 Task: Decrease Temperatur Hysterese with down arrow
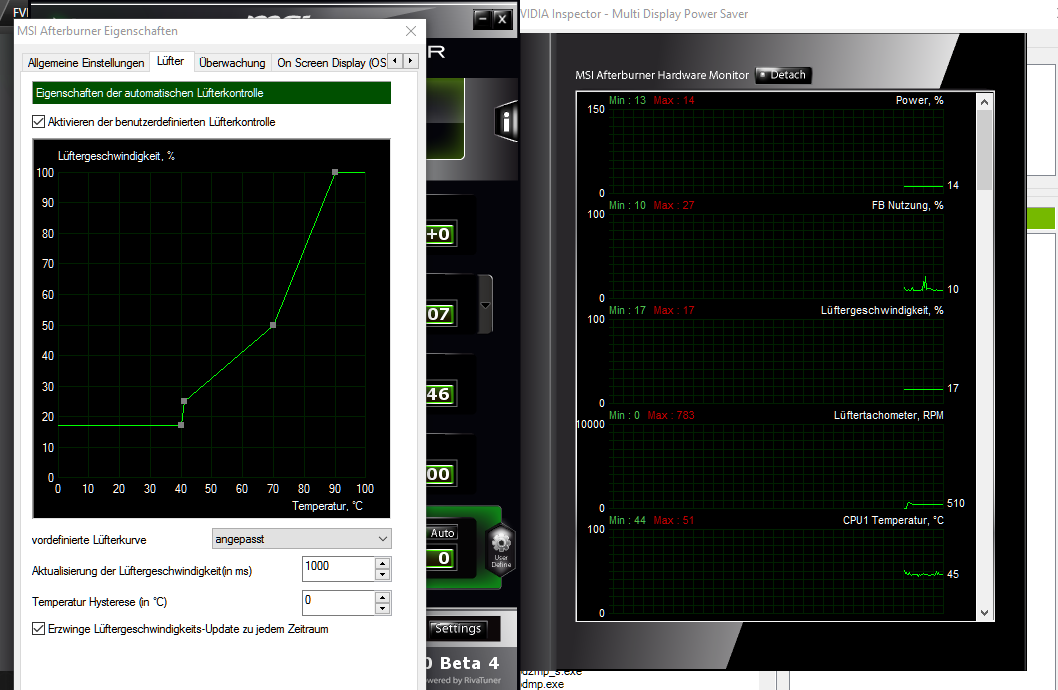click(383, 608)
